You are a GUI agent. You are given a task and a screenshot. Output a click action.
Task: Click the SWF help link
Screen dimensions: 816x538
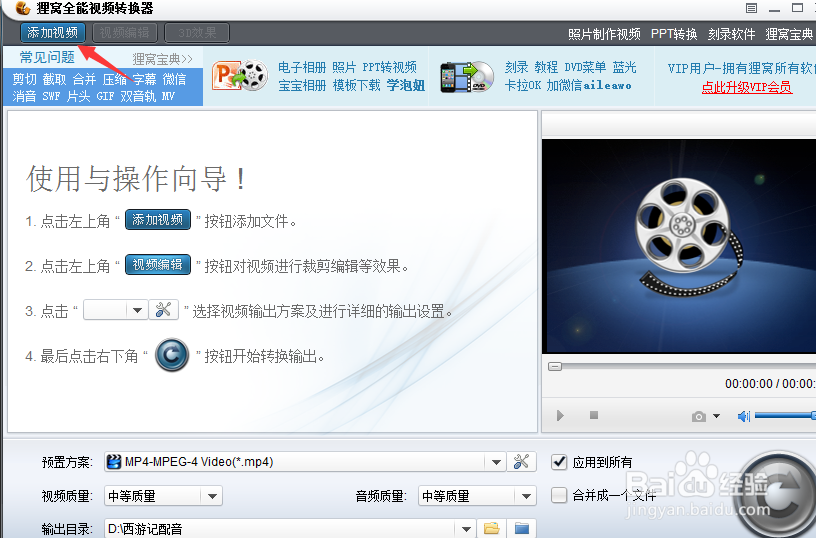click(x=52, y=96)
